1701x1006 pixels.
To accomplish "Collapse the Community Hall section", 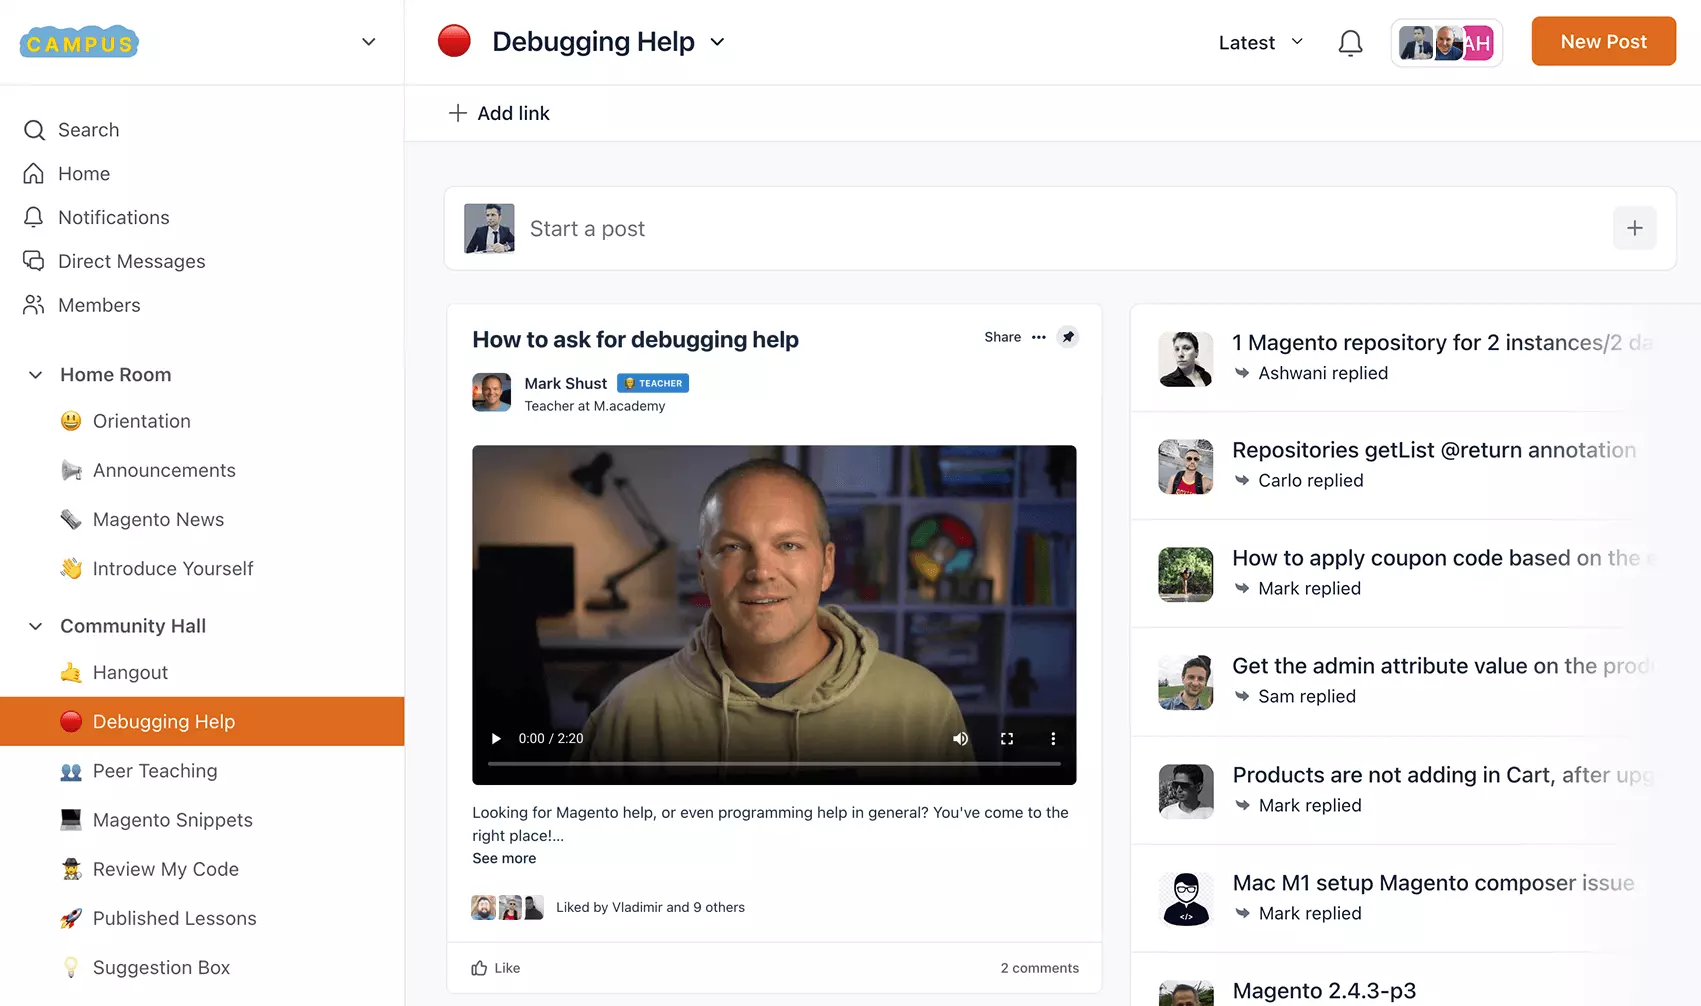I will coord(36,626).
